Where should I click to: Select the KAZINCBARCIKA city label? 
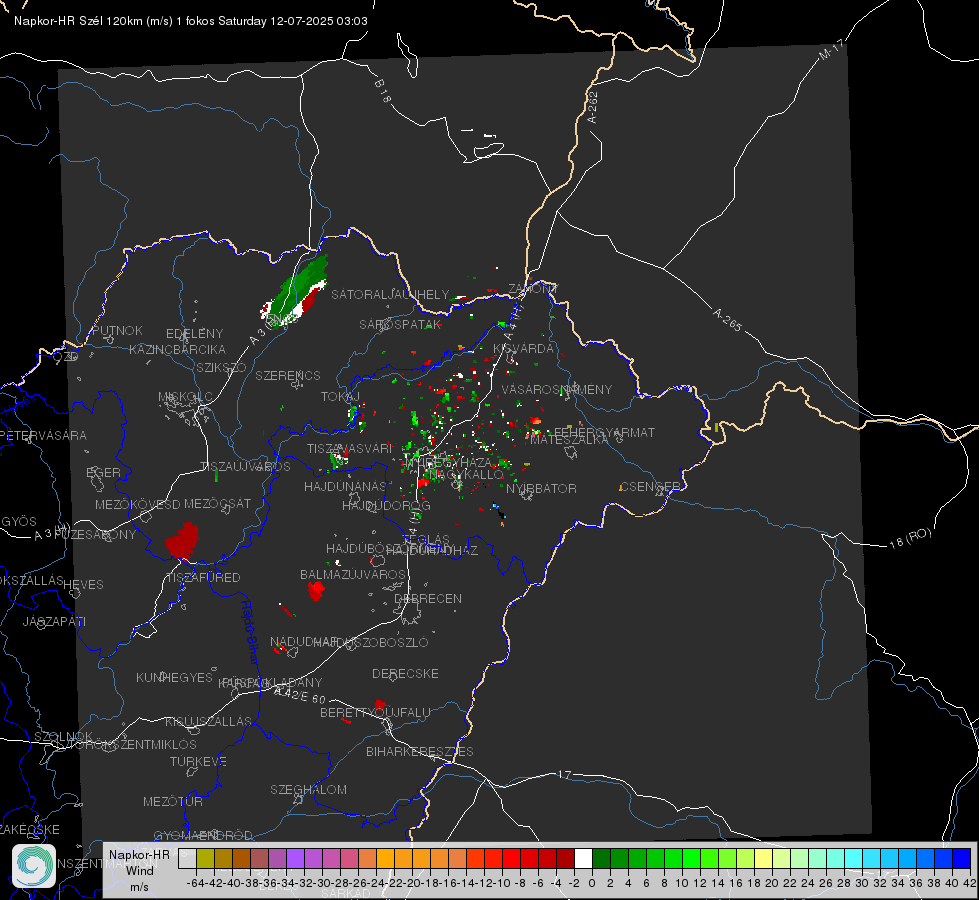[x=177, y=349]
